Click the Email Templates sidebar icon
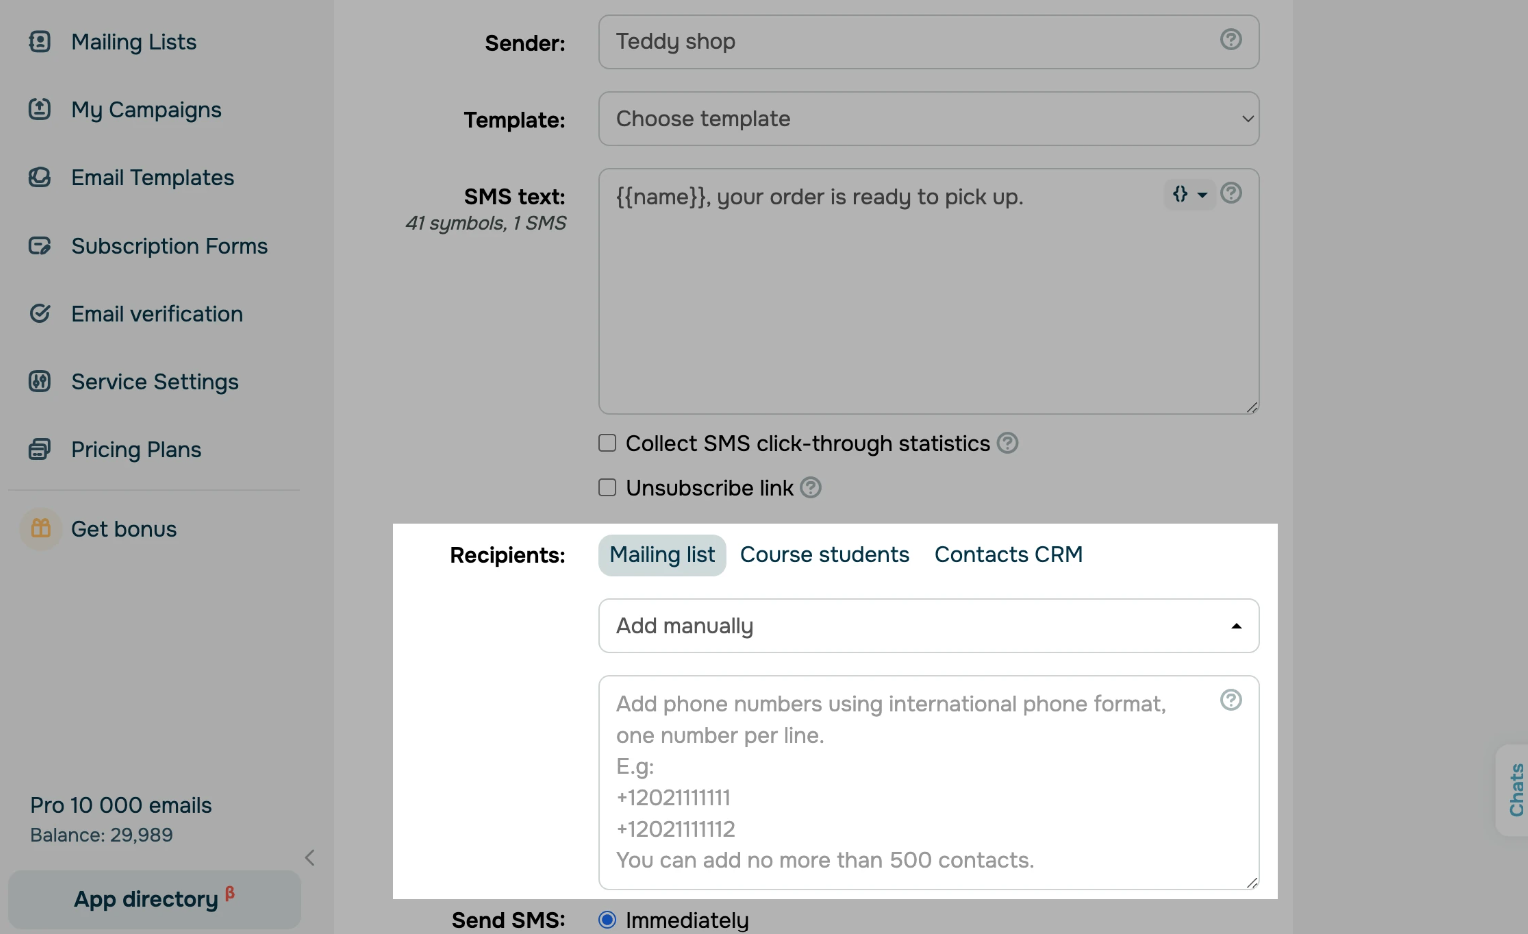Viewport: 1528px width, 934px height. [40, 178]
